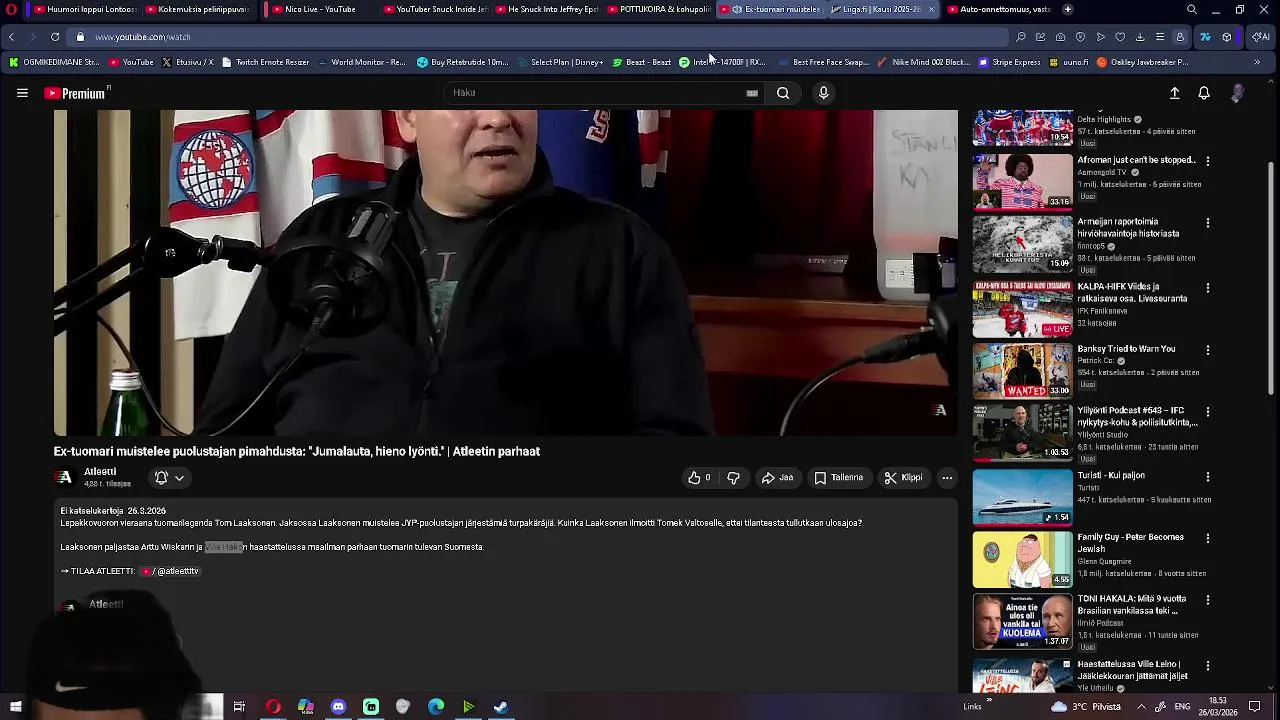The image size is (1280, 720).
Task: Share the video using Jaa
Action: 777,478
